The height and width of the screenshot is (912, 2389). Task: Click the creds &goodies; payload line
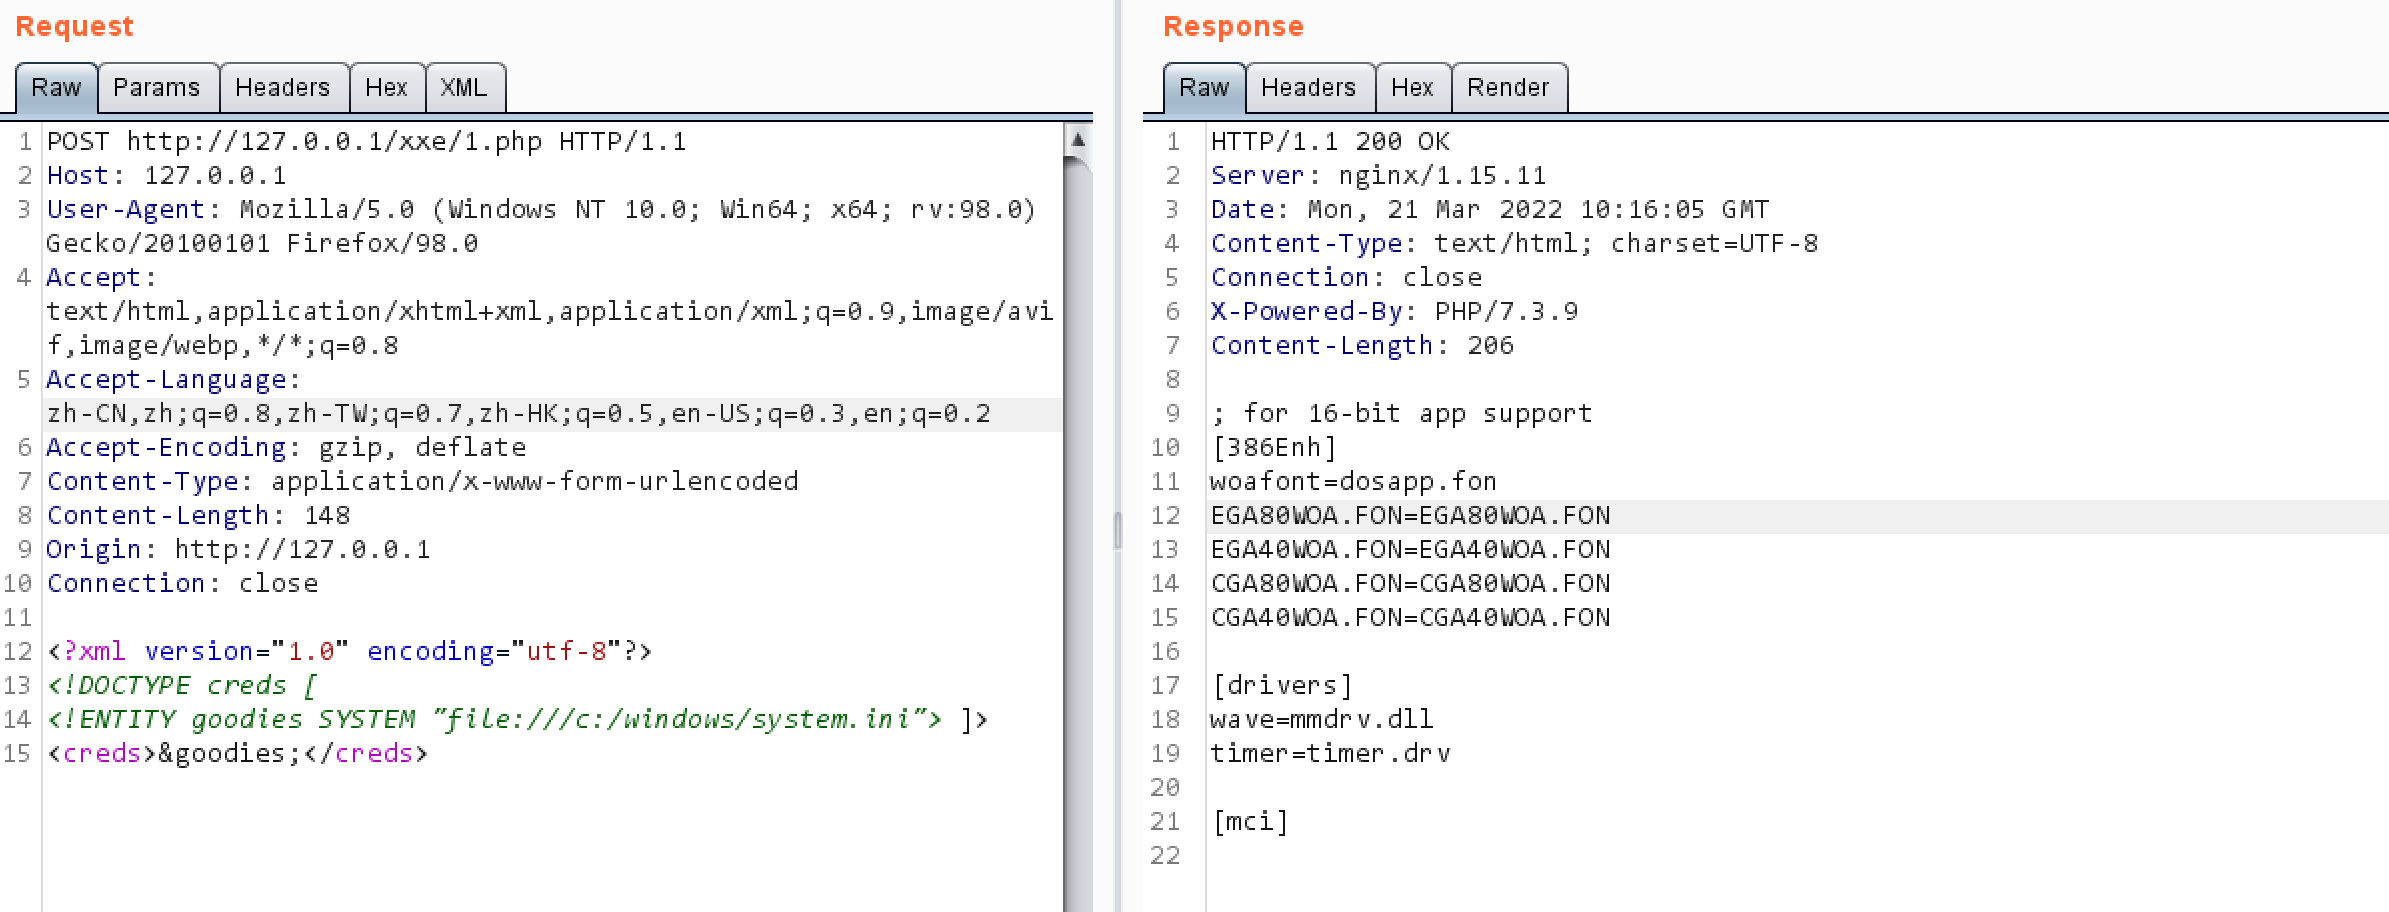click(x=237, y=754)
